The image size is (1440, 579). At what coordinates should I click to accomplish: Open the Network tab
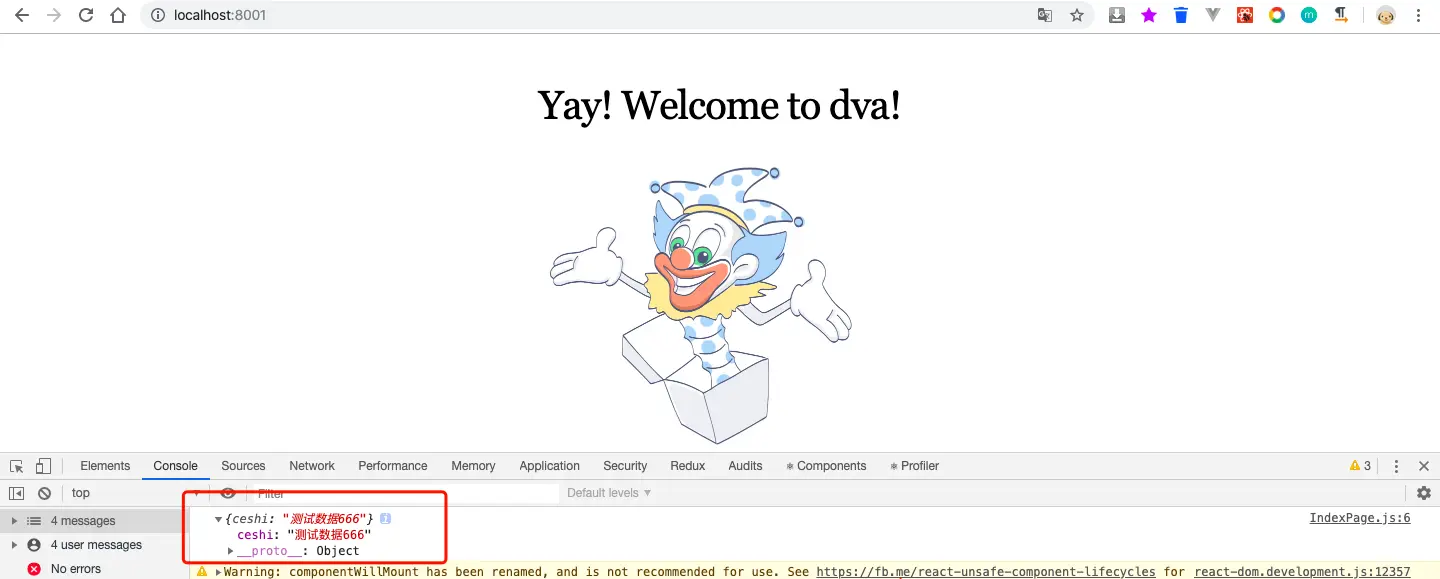312,466
